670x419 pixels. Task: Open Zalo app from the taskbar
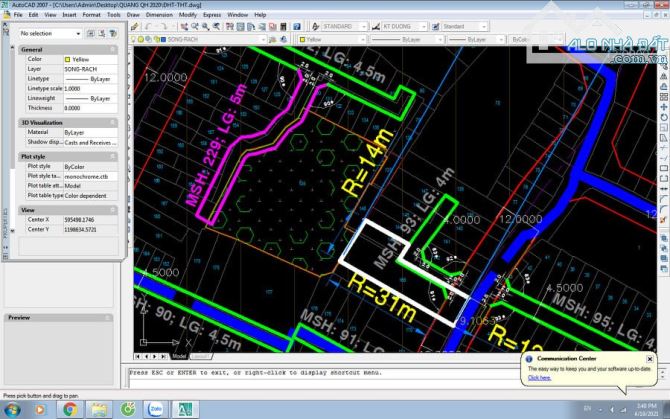pos(157,409)
